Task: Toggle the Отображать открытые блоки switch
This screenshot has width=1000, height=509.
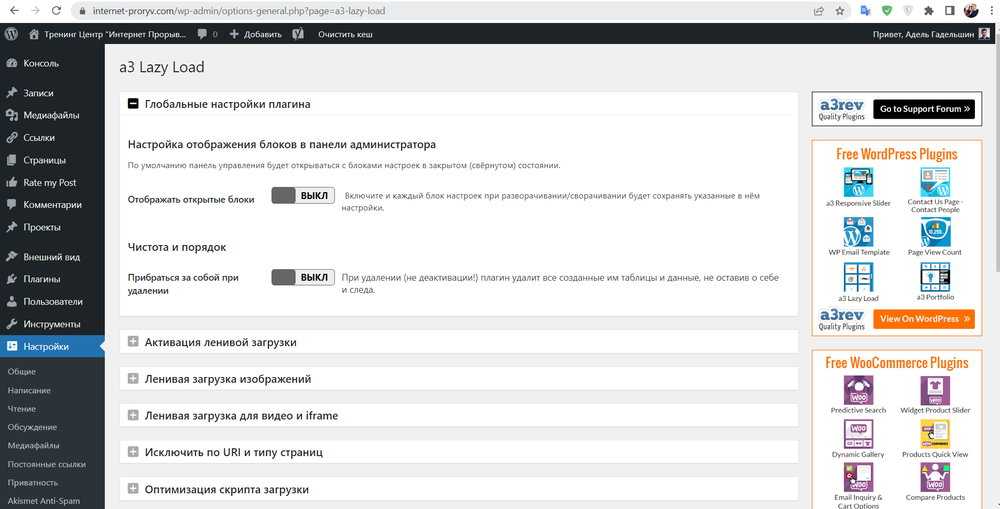Action: coord(302,196)
